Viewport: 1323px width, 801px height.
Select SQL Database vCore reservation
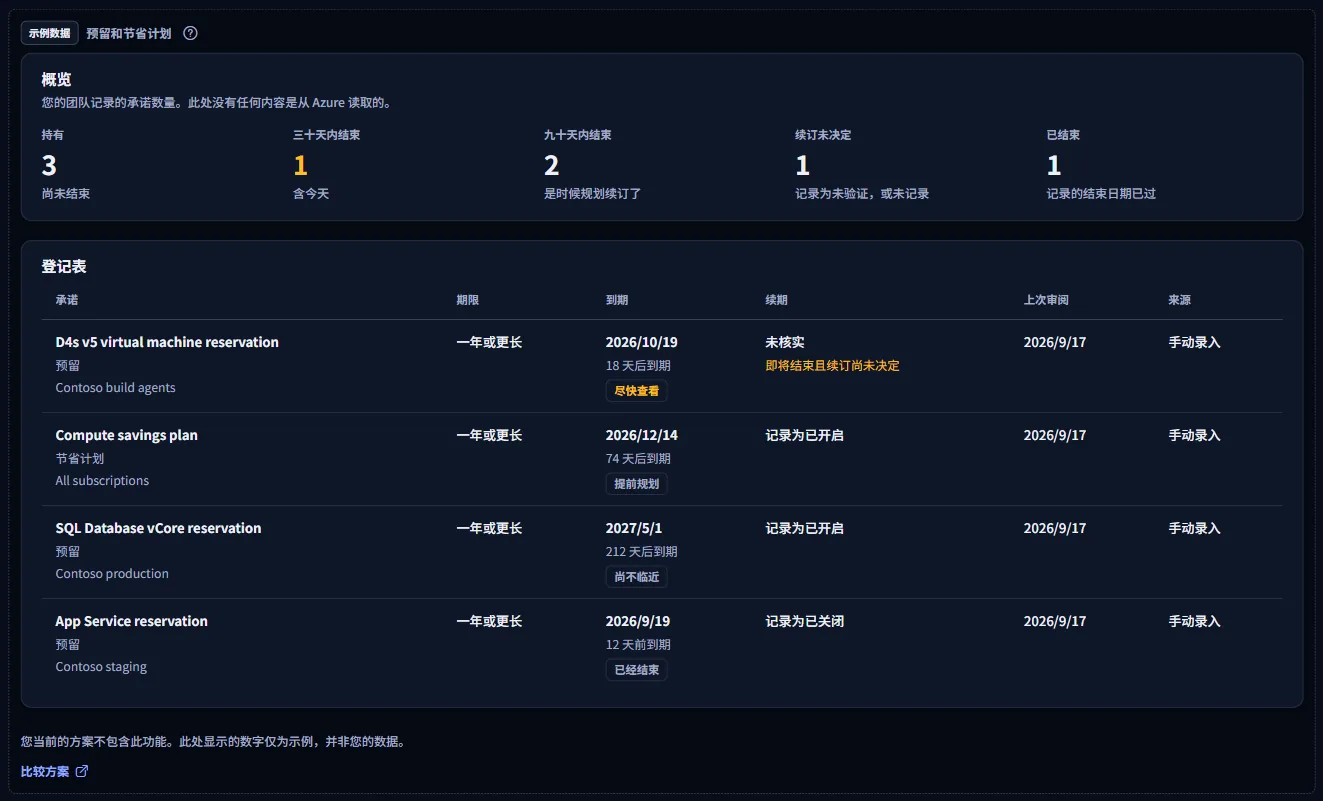pos(158,528)
